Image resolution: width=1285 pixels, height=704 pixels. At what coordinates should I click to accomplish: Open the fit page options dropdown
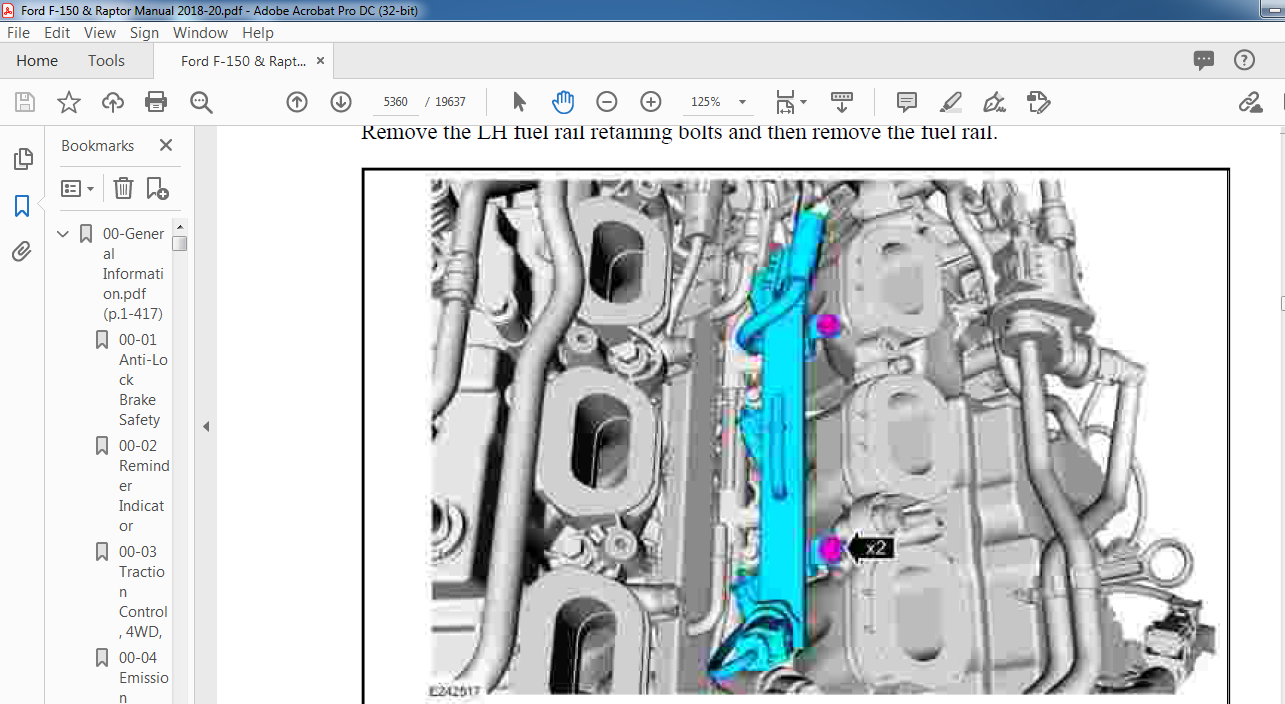pos(790,102)
